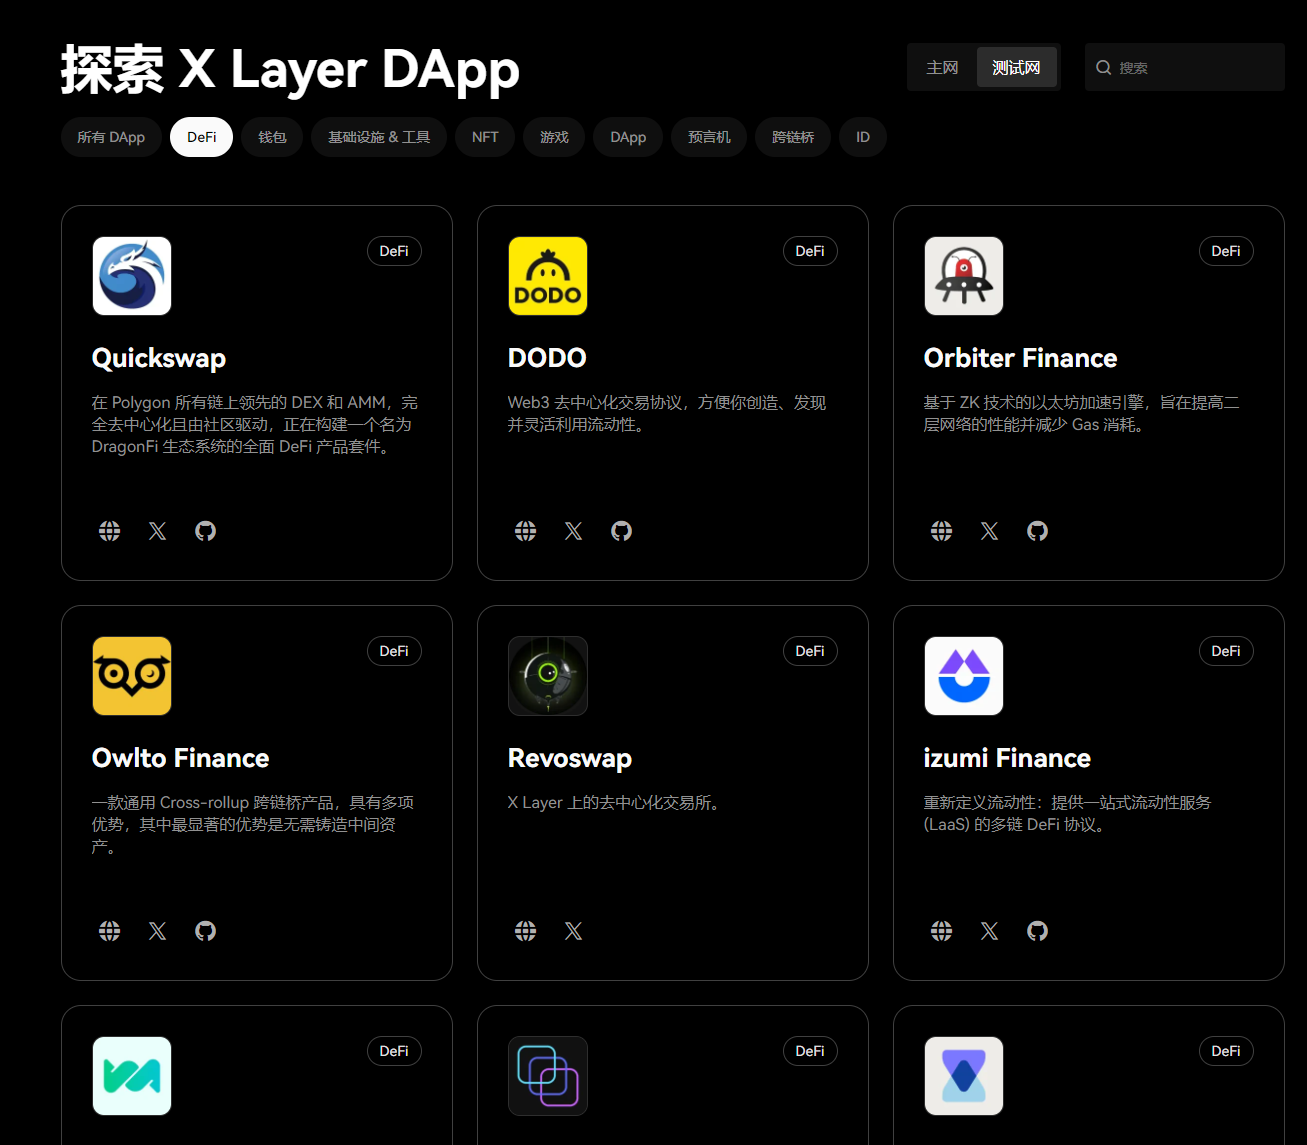The image size is (1307, 1145).
Task: Click the green logo in bottom-left card
Action: point(132,1076)
